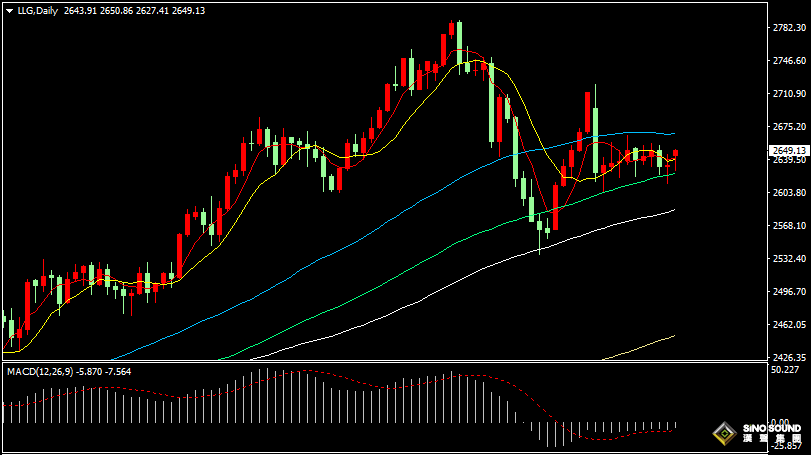
Task: Click the highest candlestick near 2782
Action: (459, 46)
